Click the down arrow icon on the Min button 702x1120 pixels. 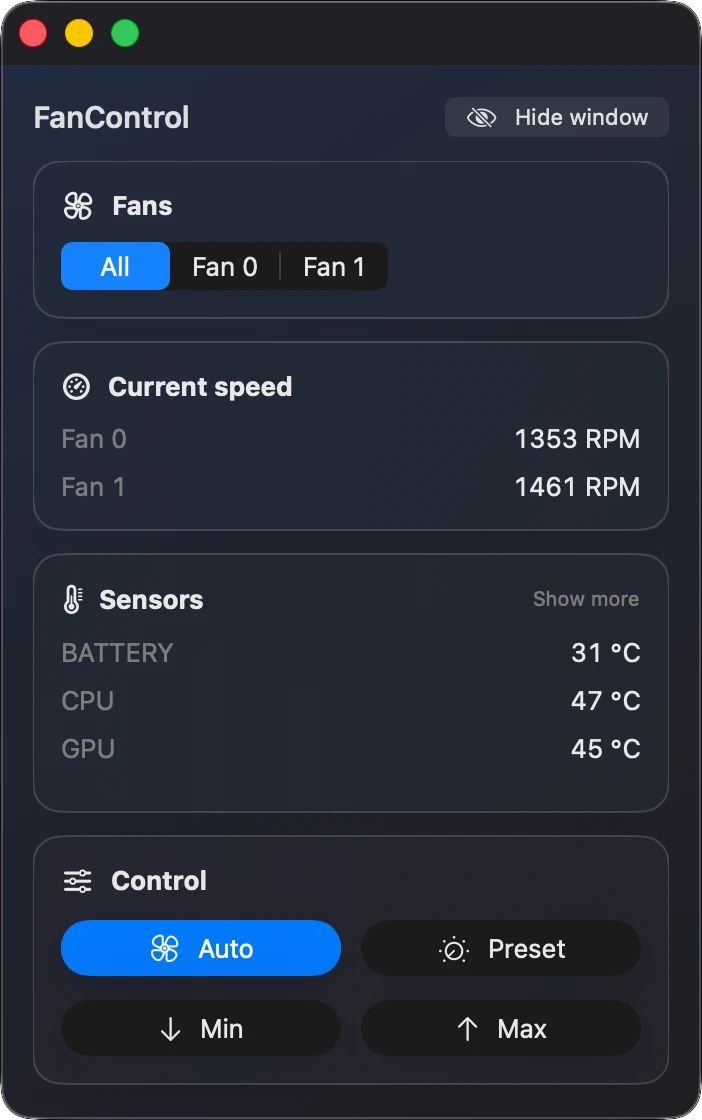tap(172, 1028)
